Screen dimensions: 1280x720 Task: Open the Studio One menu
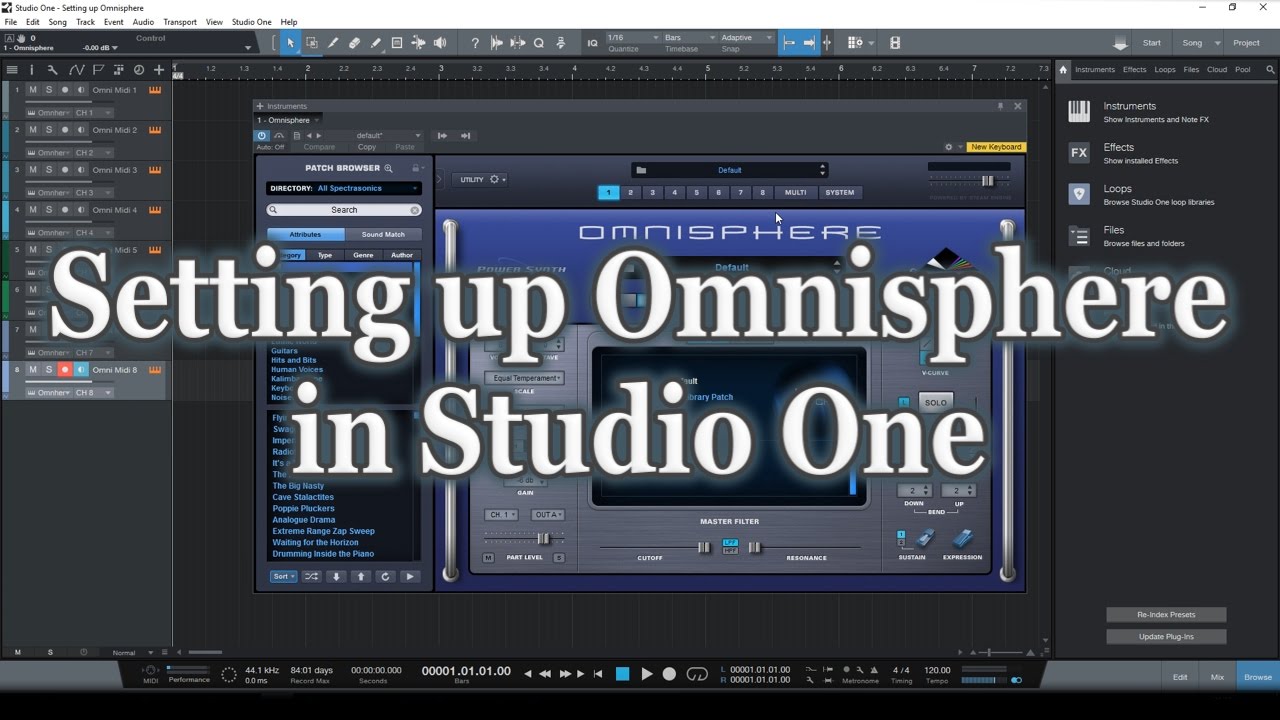[x=251, y=22]
